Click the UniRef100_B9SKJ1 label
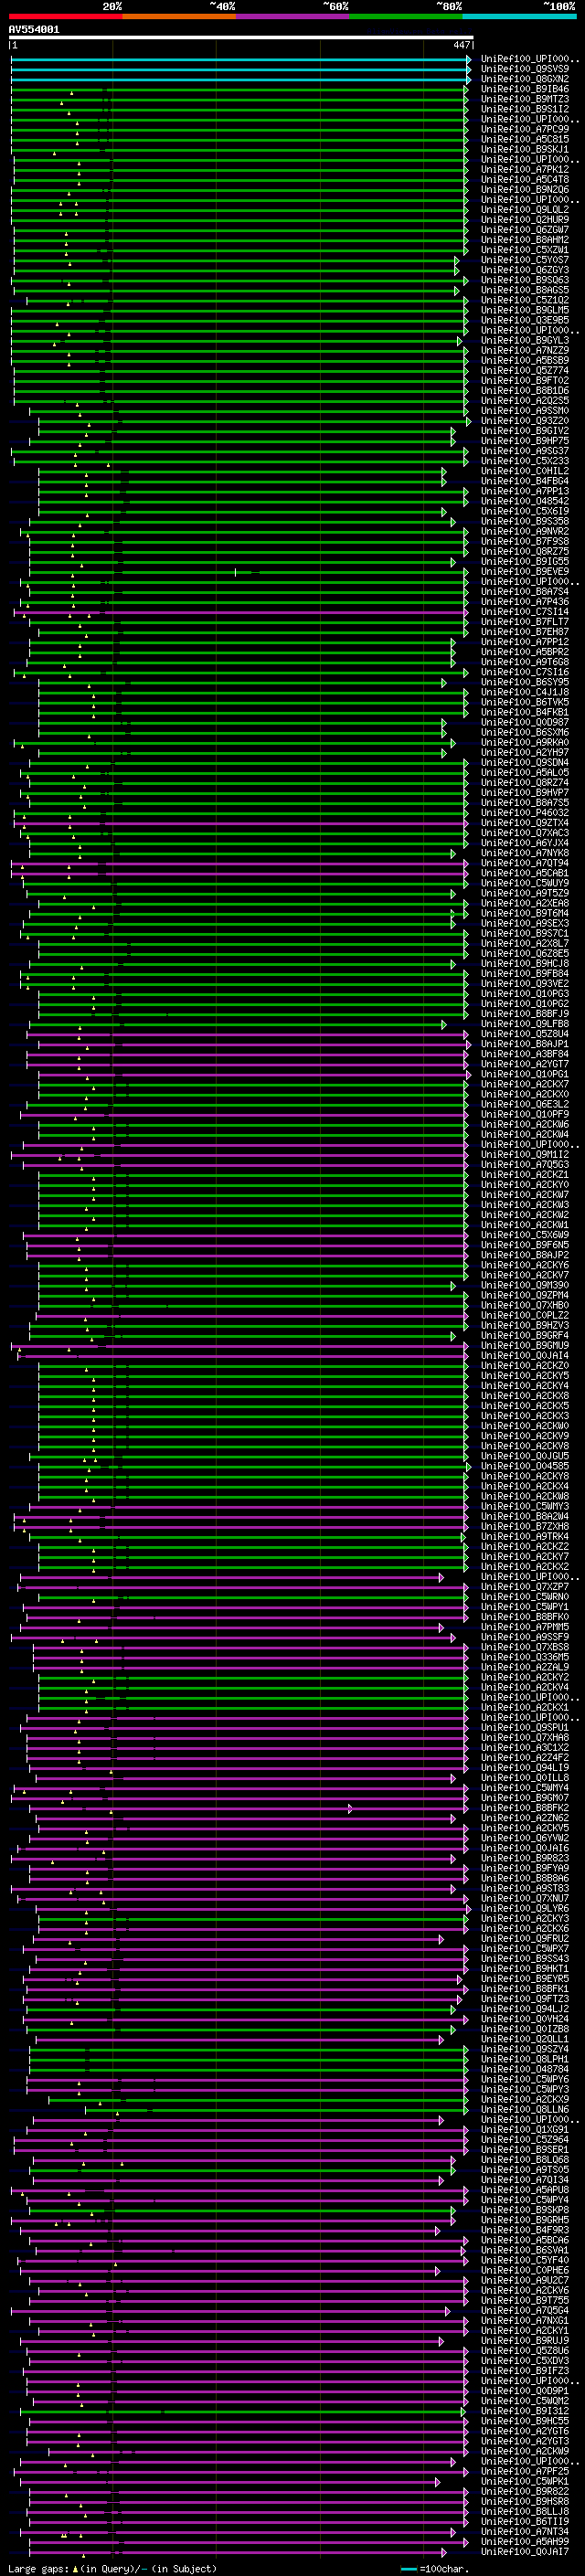This screenshot has height=2576, width=585. pyautogui.click(x=525, y=149)
